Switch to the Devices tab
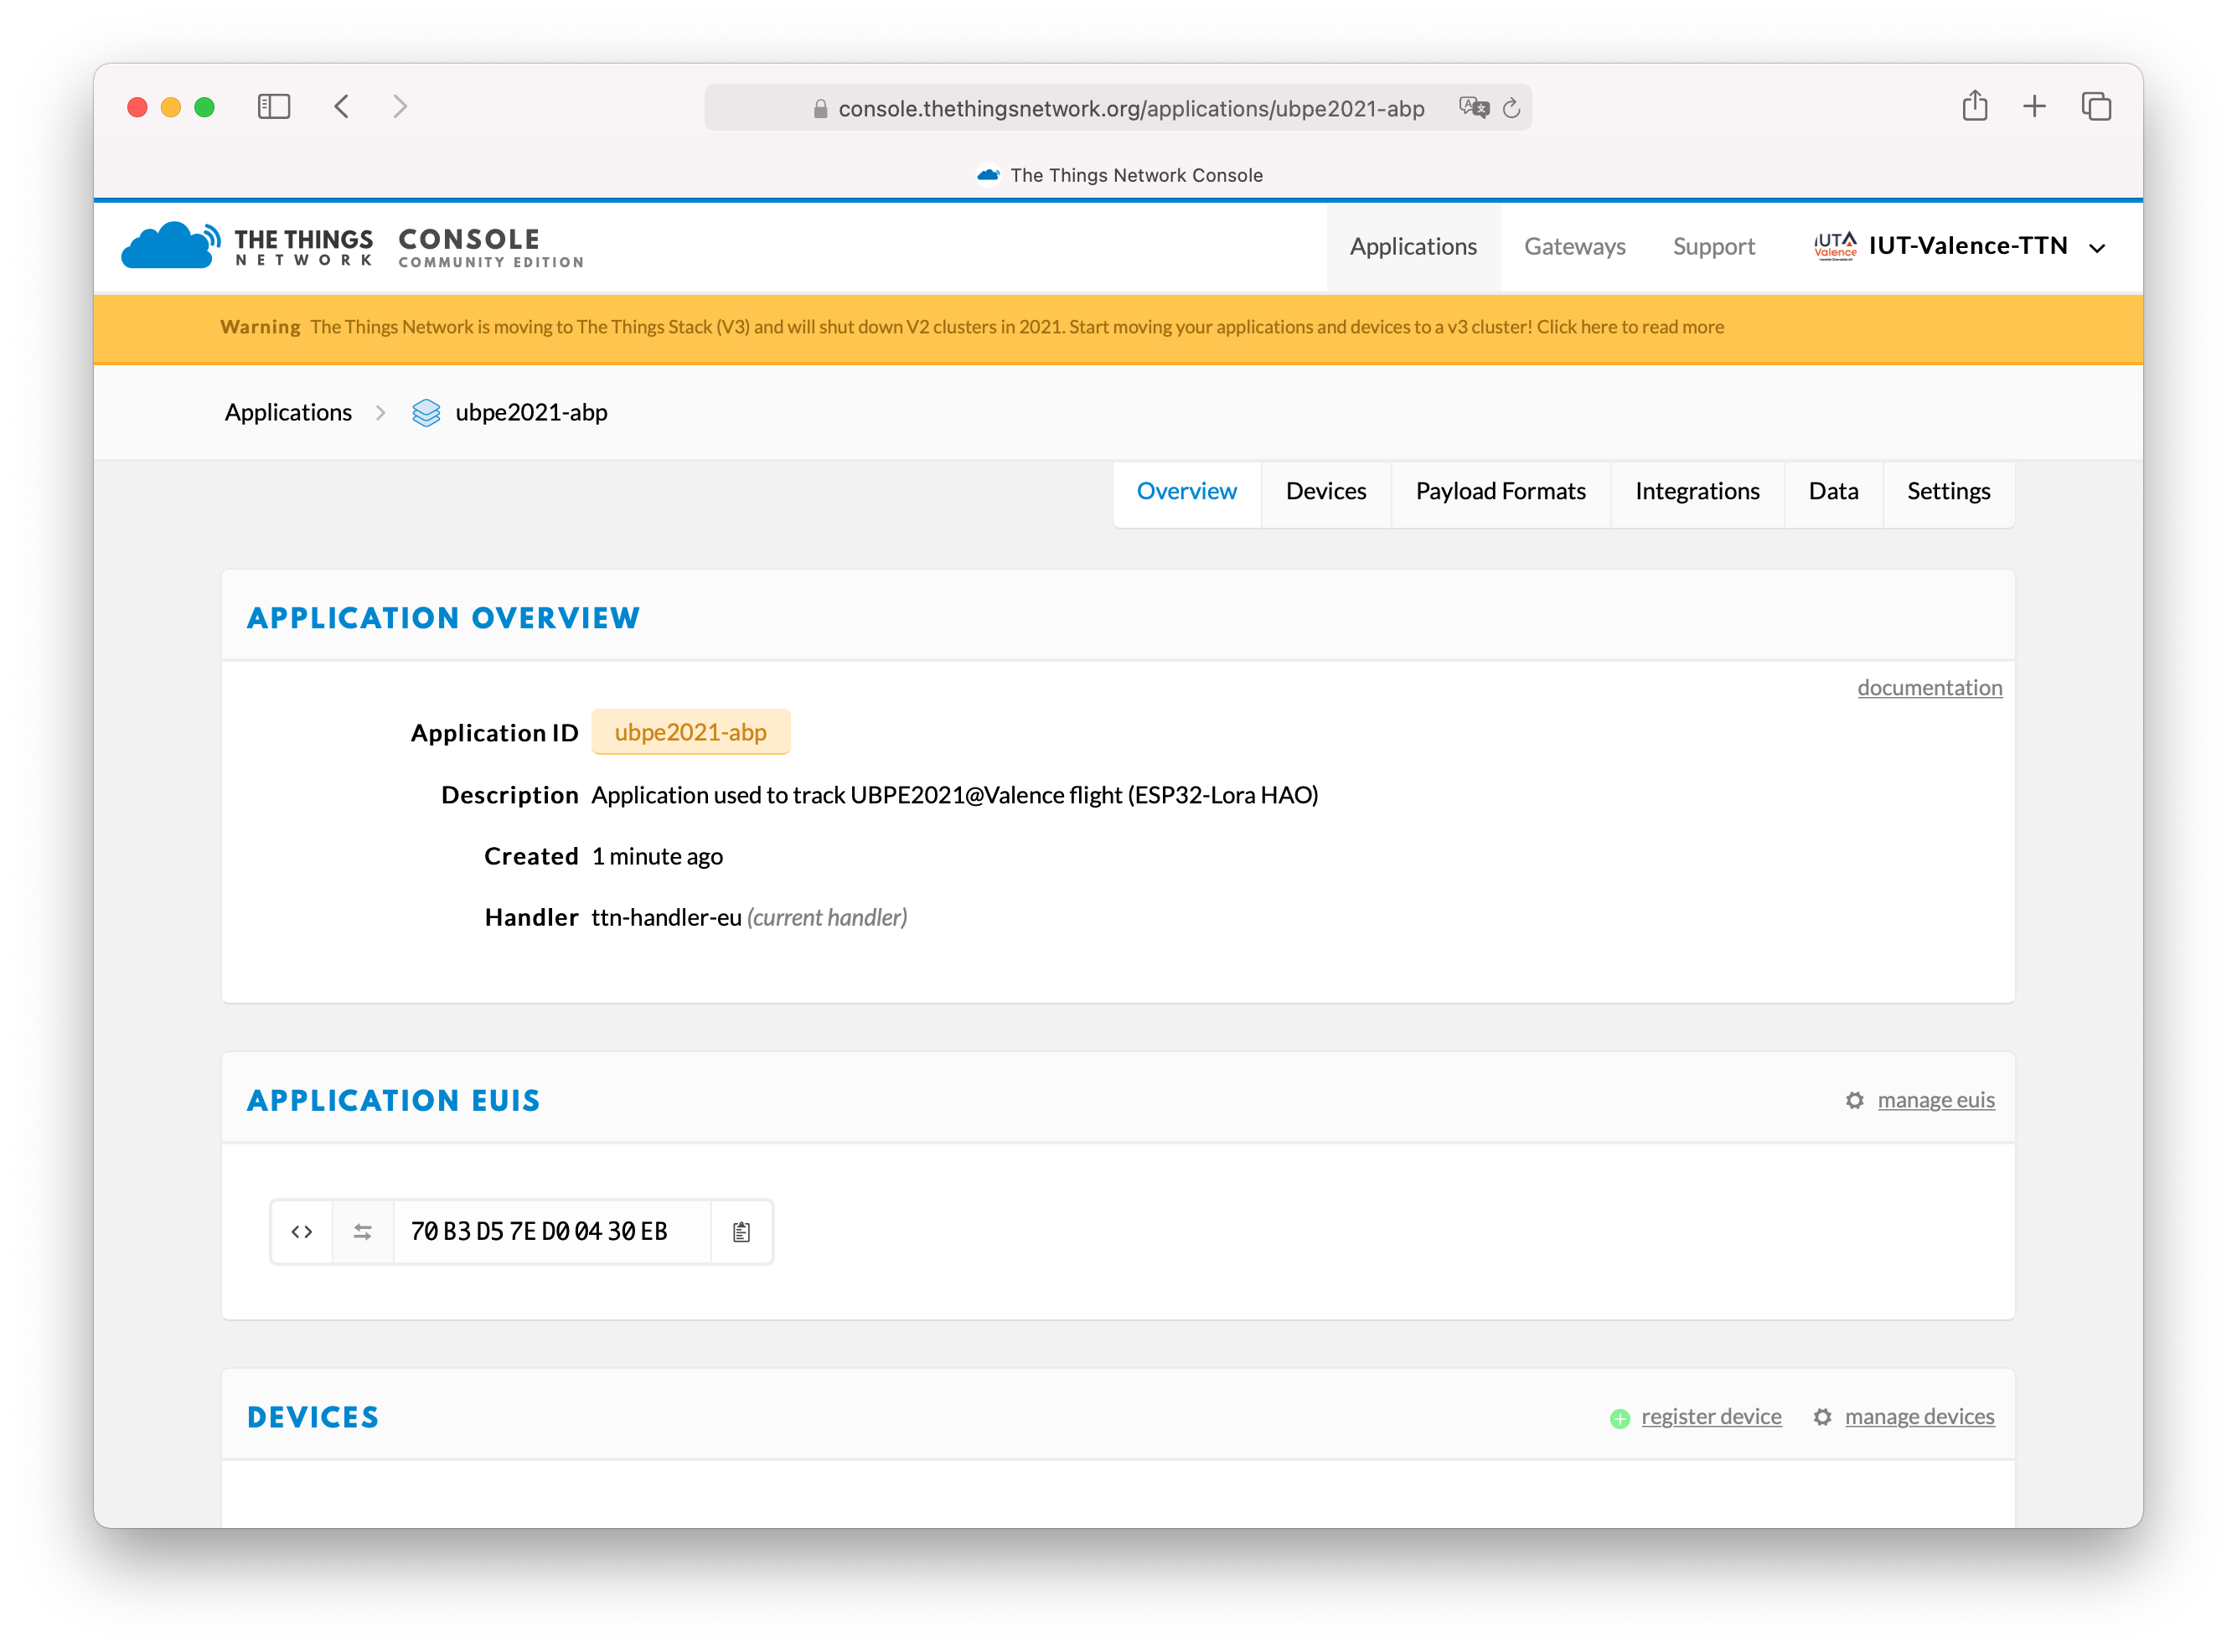This screenshot has height=1652, width=2237. [1326, 492]
